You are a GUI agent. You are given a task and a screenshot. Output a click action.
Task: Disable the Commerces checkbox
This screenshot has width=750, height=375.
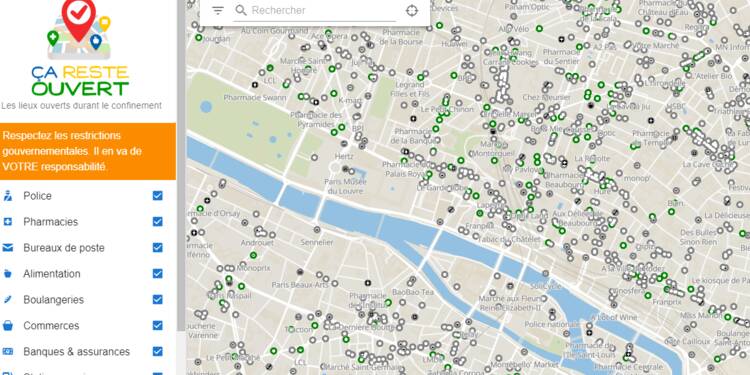[157, 325]
